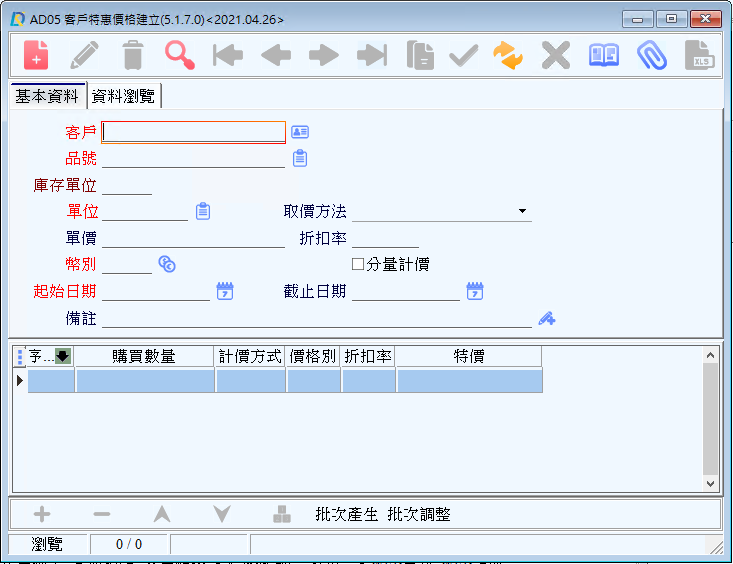Click the 備註 note edit icon
This screenshot has width=733, height=564.
point(546,318)
